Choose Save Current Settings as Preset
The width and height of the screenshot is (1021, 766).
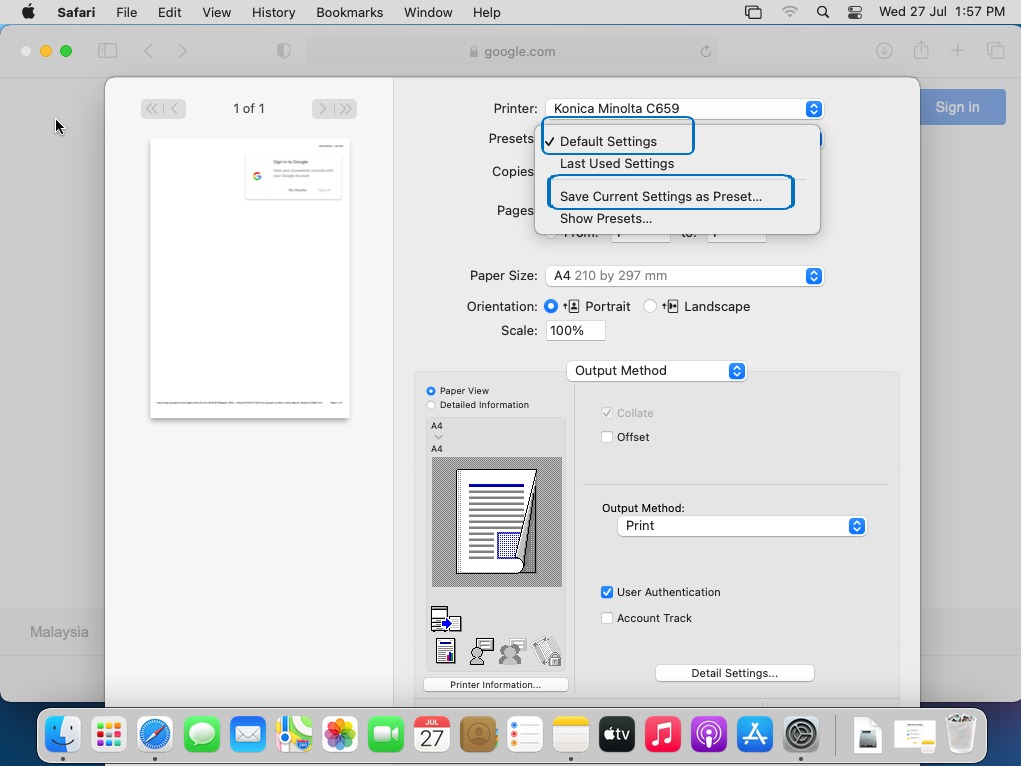660,196
